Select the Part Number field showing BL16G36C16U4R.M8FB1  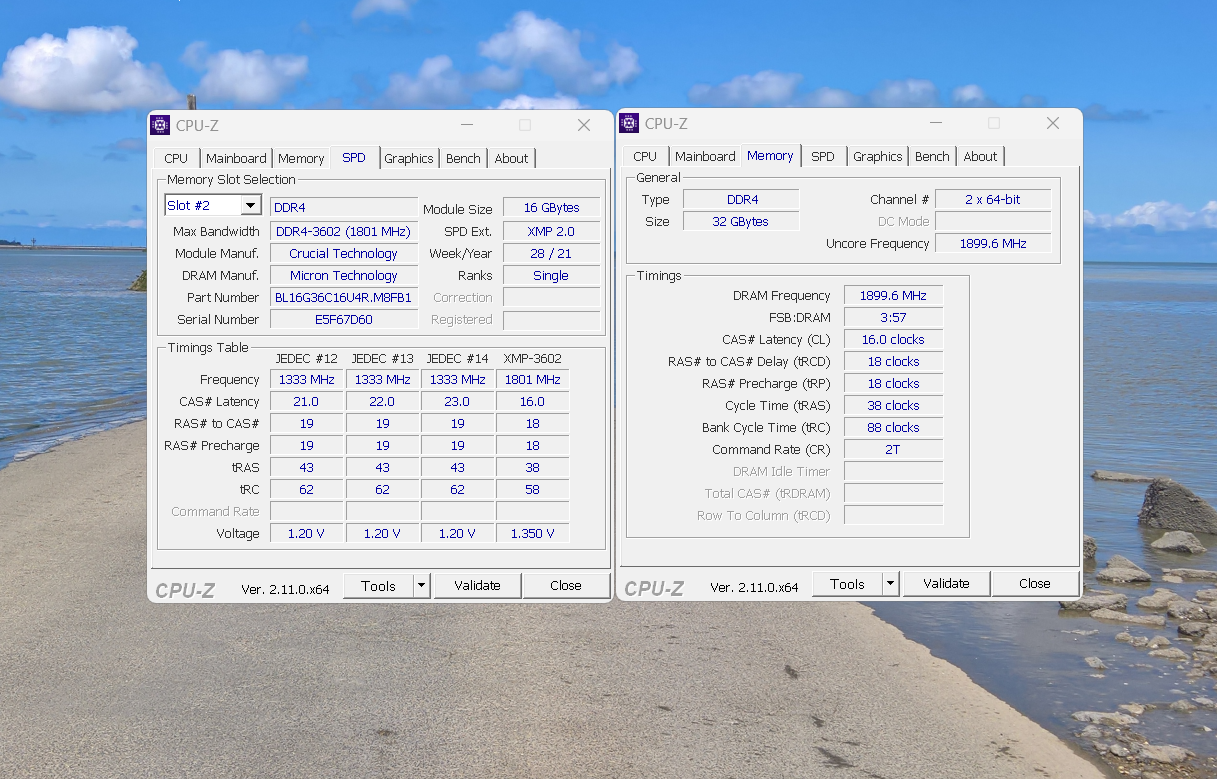[x=344, y=297]
